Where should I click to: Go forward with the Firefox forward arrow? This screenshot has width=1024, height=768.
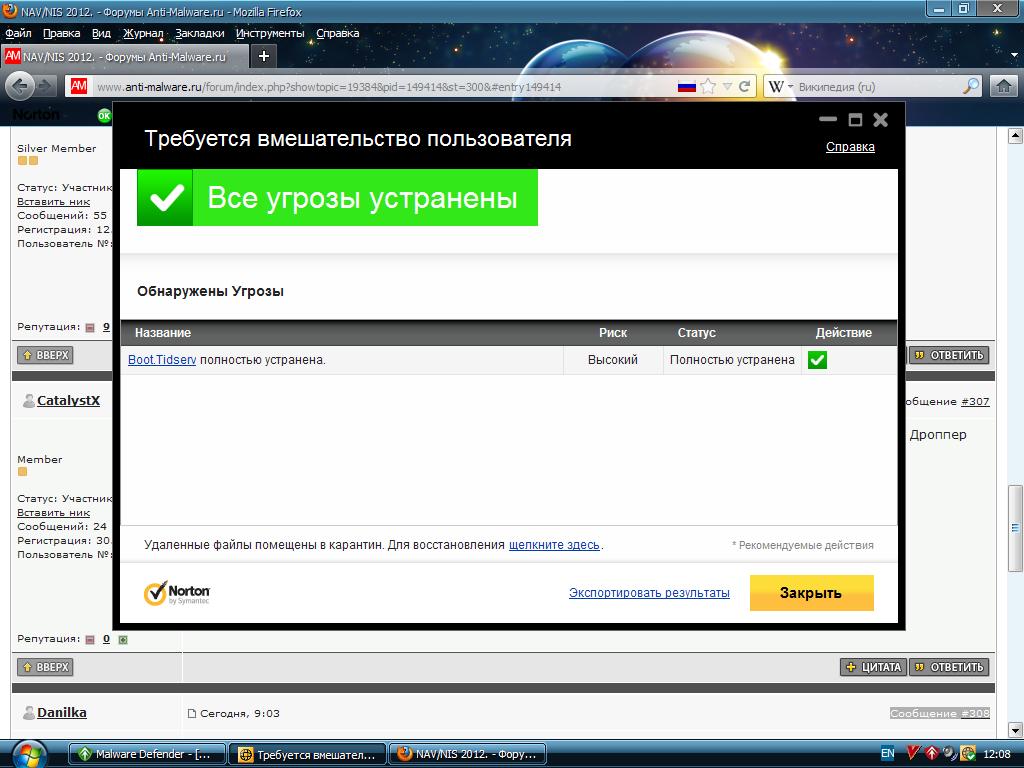click(x=45, y=86)
